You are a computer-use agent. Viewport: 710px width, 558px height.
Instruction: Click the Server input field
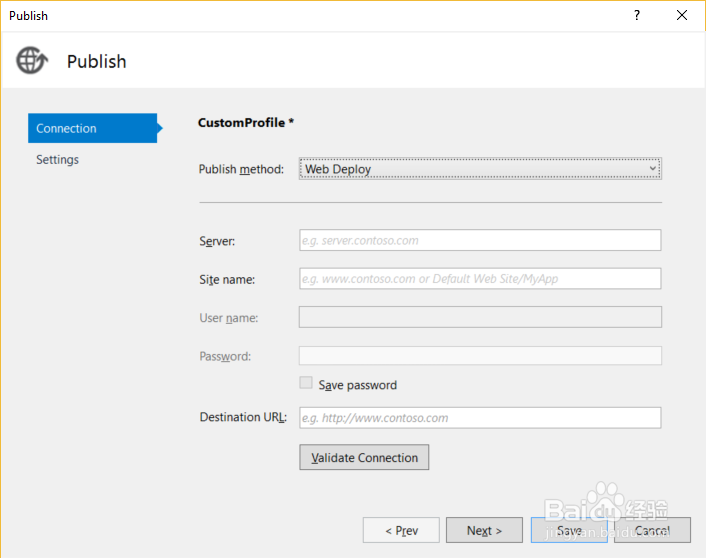480,240
